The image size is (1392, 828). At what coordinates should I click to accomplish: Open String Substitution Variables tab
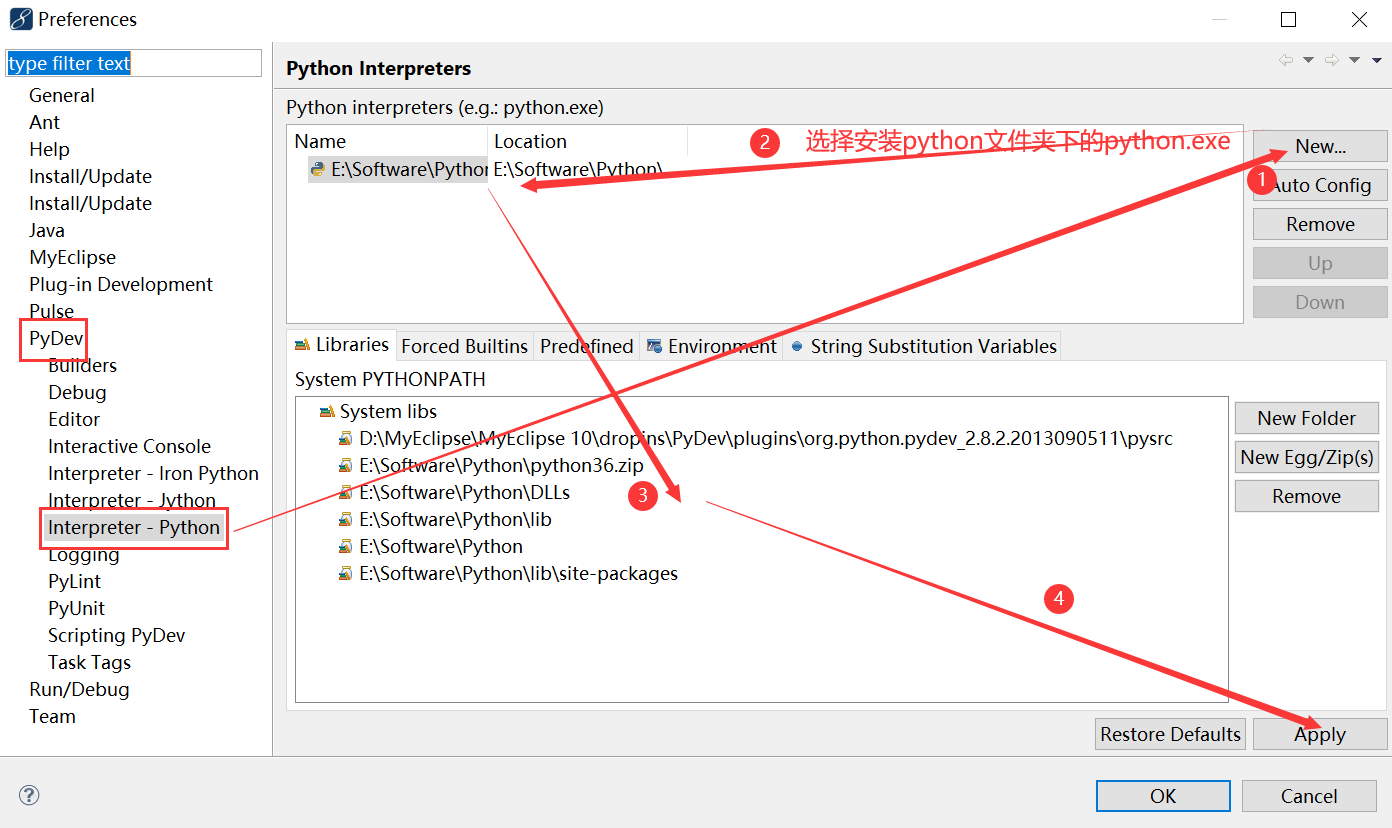(922, 346)
